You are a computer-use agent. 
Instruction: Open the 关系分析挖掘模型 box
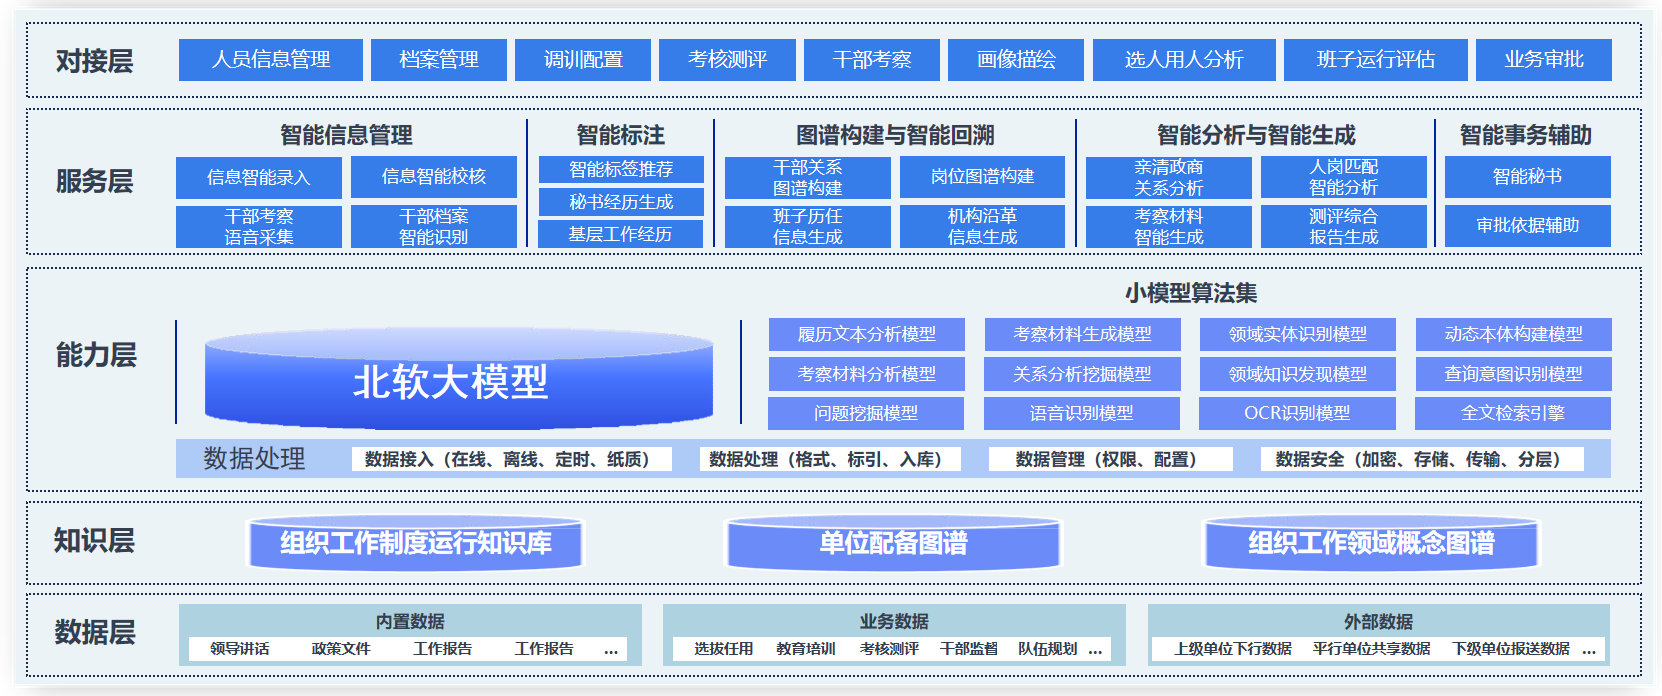1082,374
